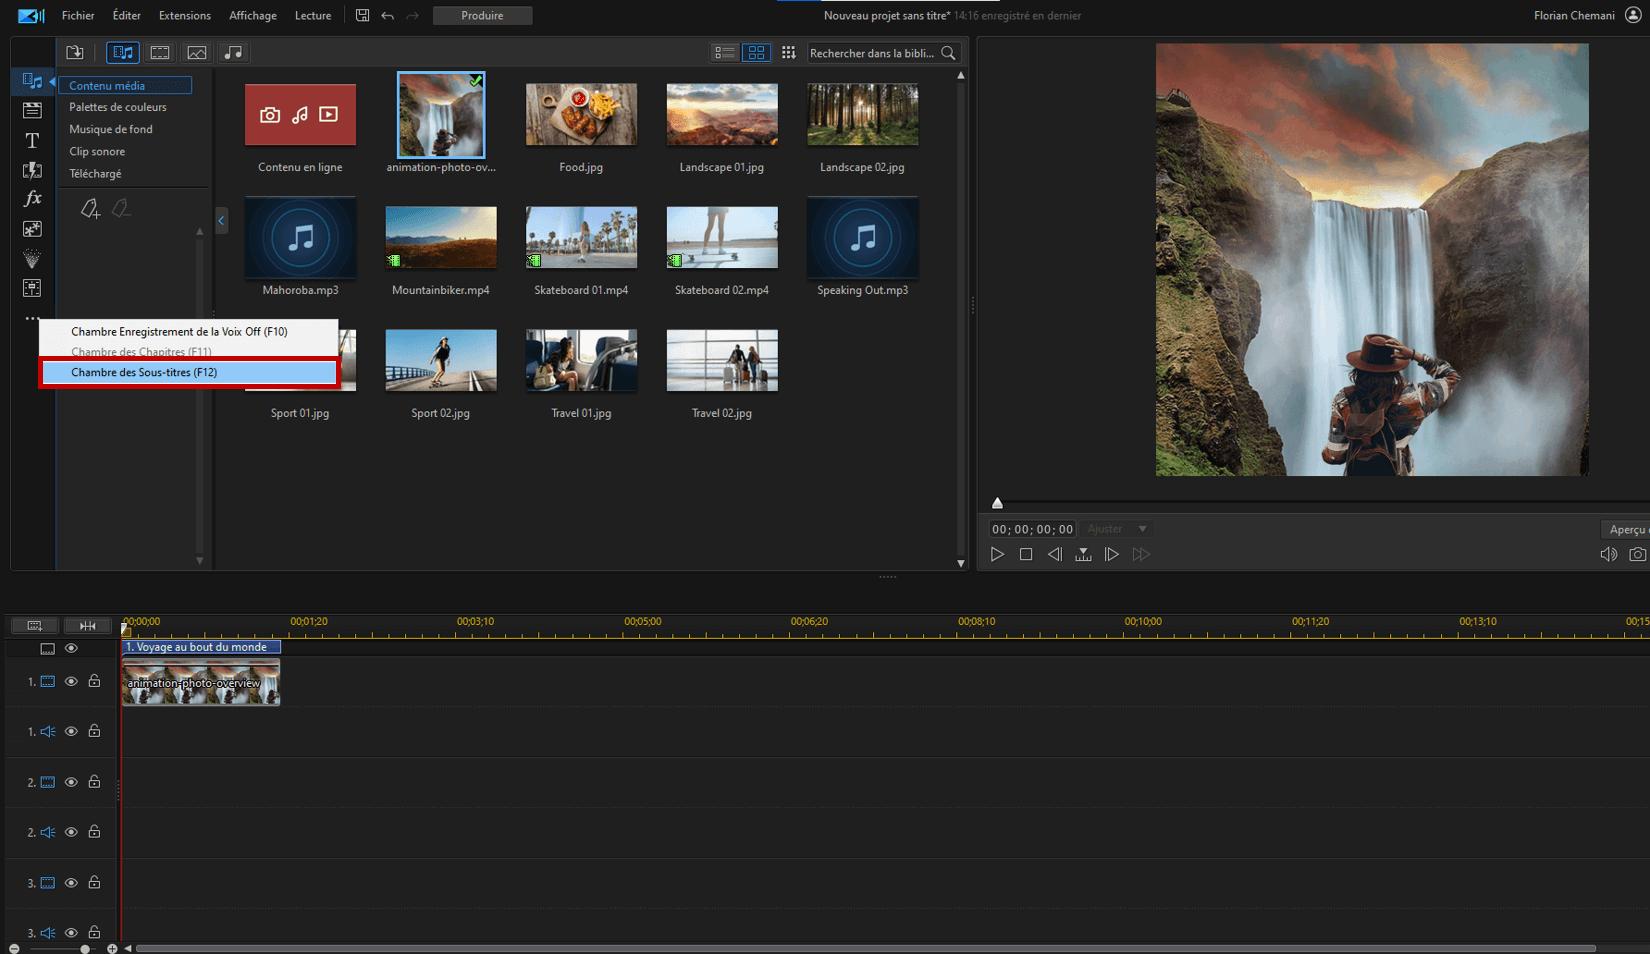Open the Particle Room icon
The height and width of the screenshot is (954, 1650).
(x=32, y=259)
